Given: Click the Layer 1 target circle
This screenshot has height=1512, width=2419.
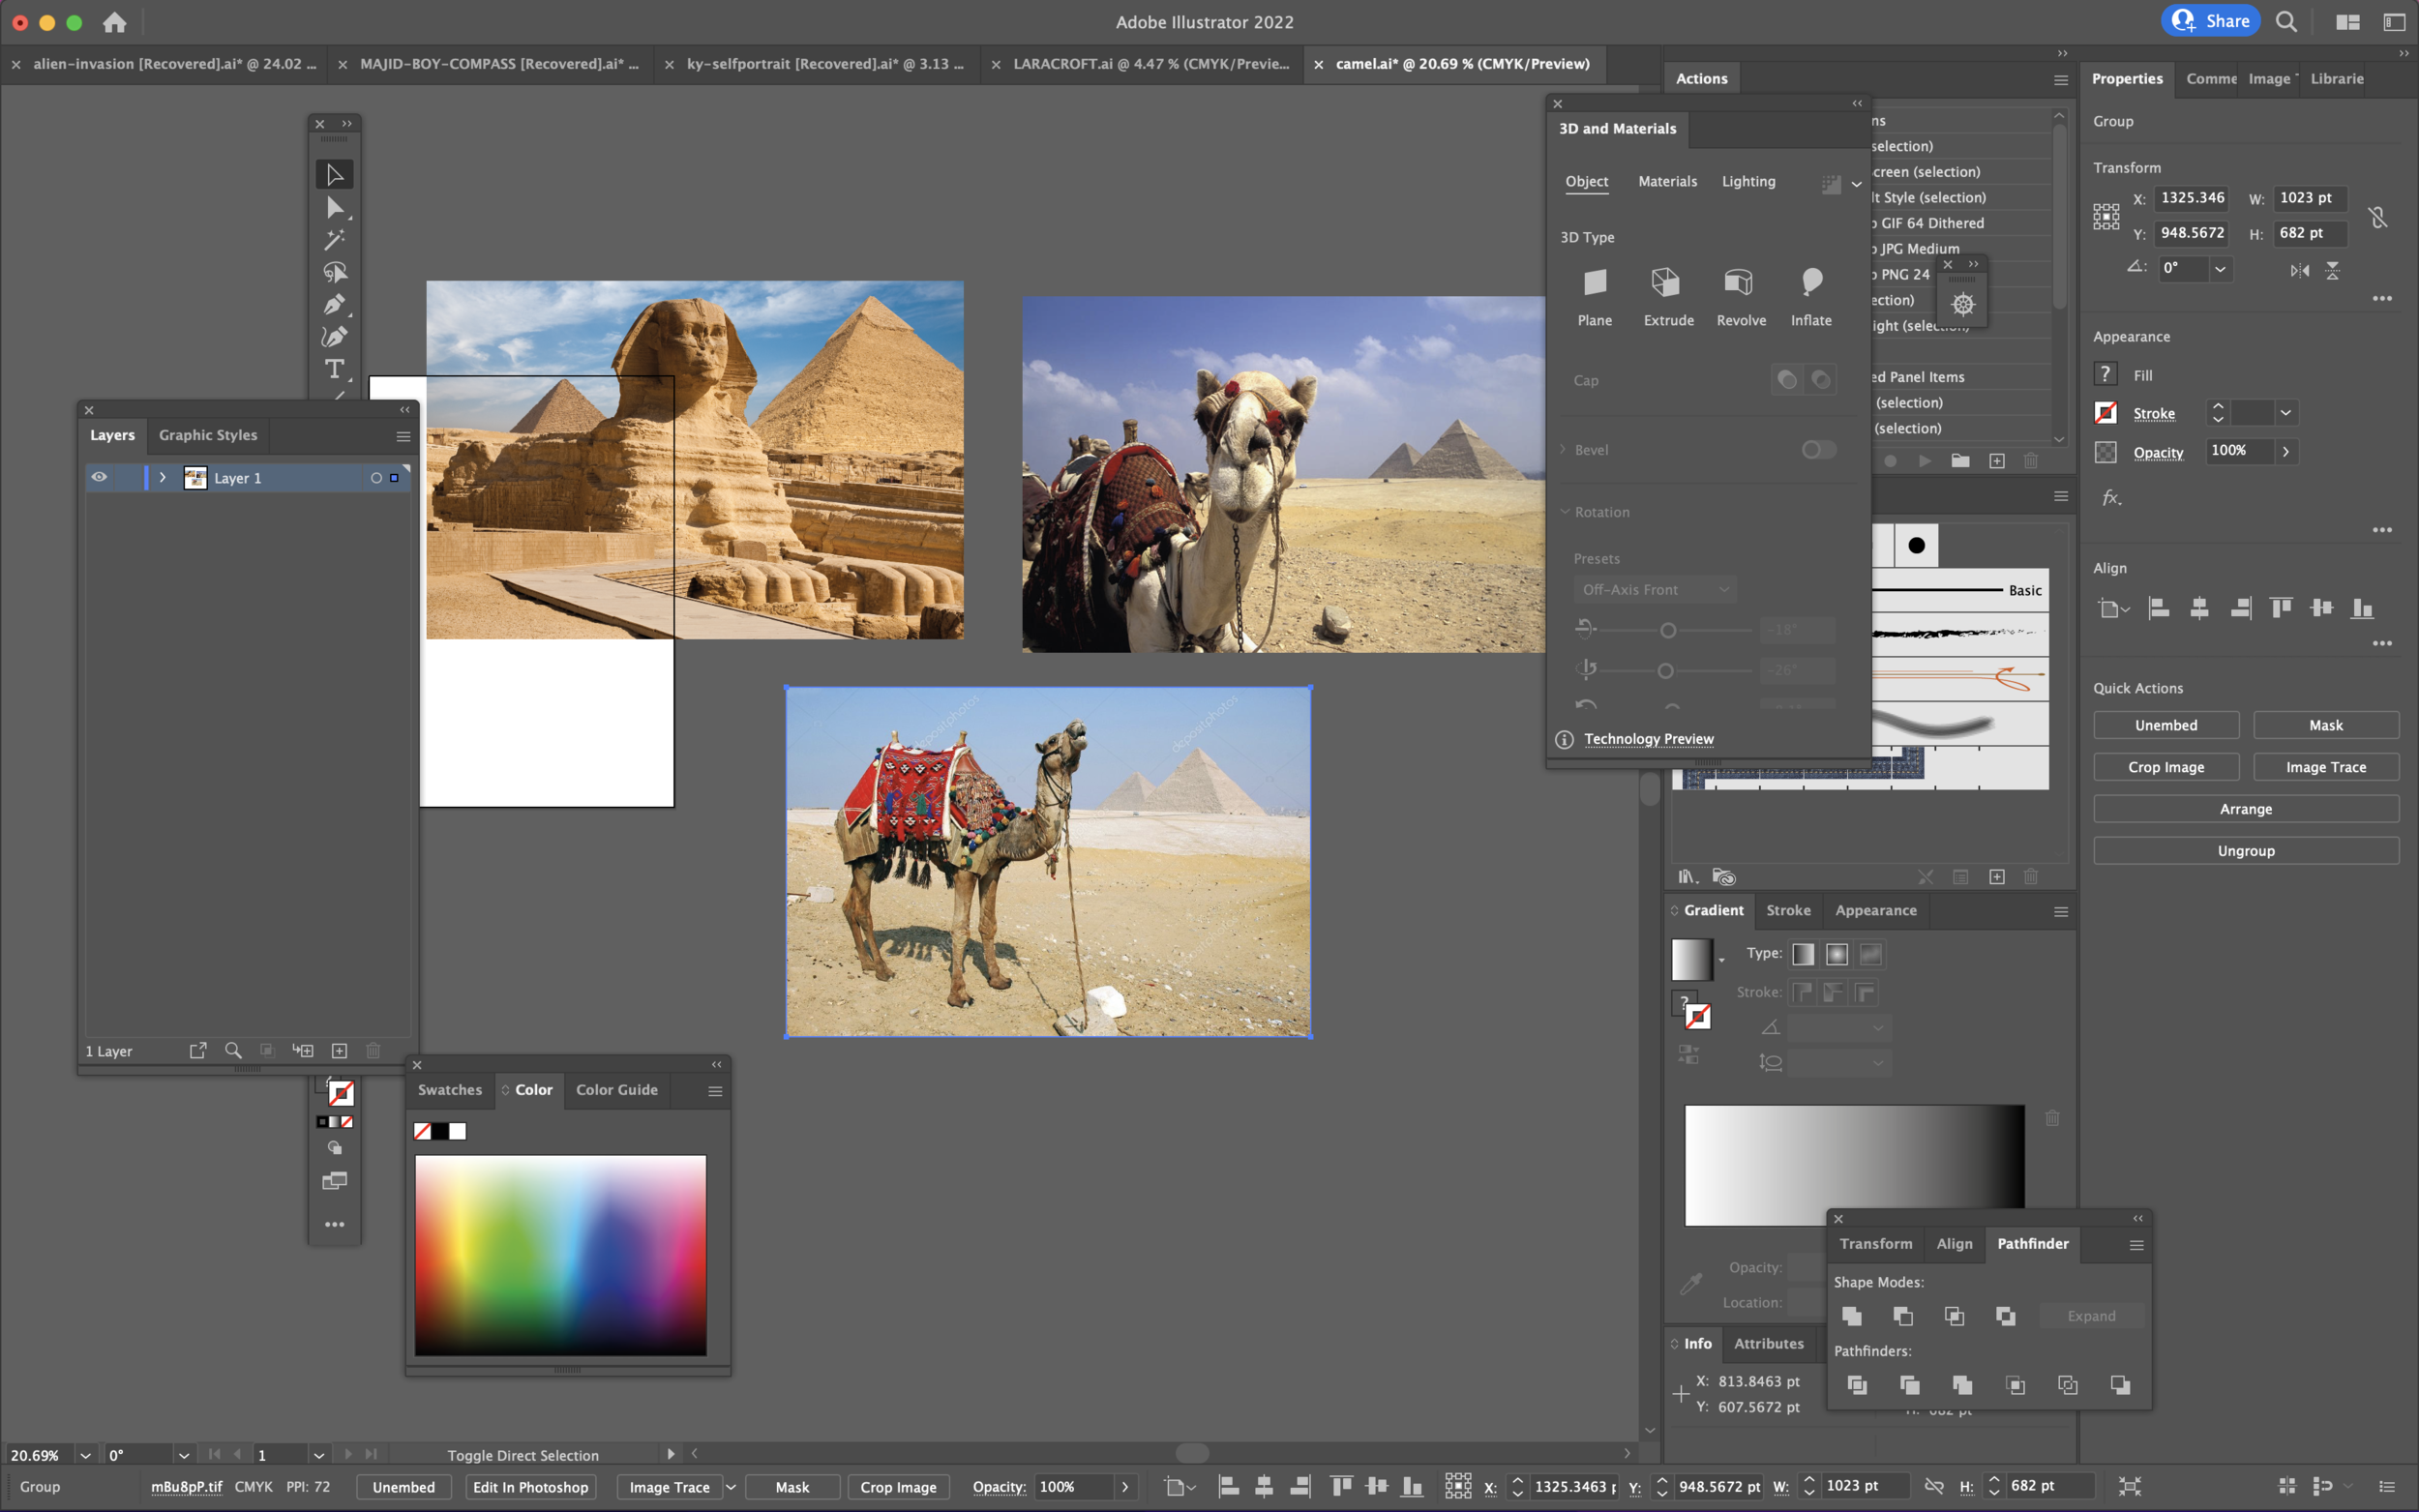Looking at the screenshot, I should pyautogui.click(x=376, y=478).
